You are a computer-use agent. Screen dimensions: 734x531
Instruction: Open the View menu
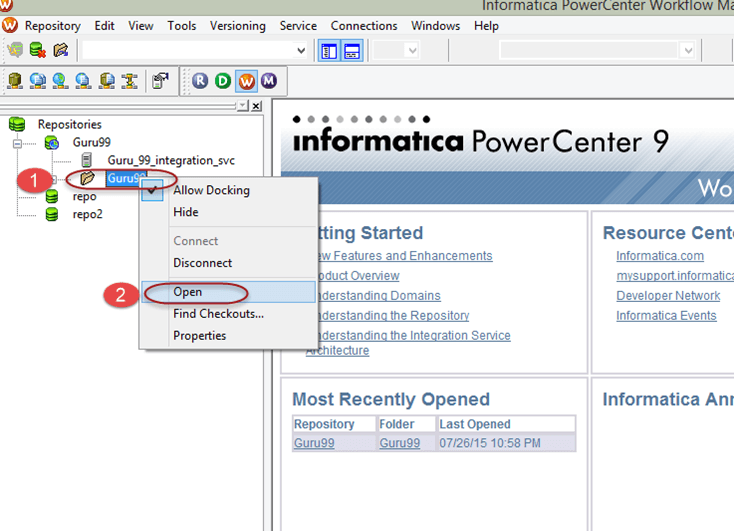click(141, 26)
